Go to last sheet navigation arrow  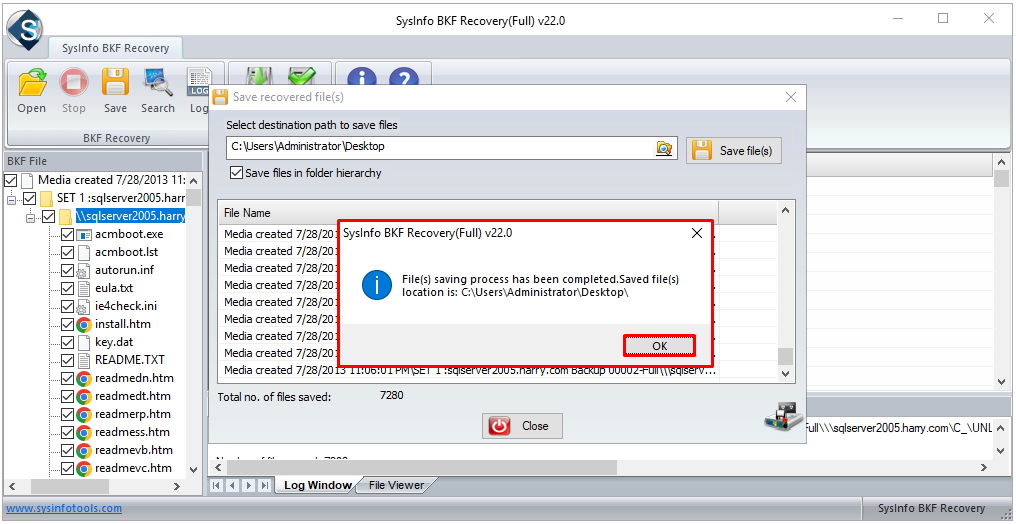(264, 485)
